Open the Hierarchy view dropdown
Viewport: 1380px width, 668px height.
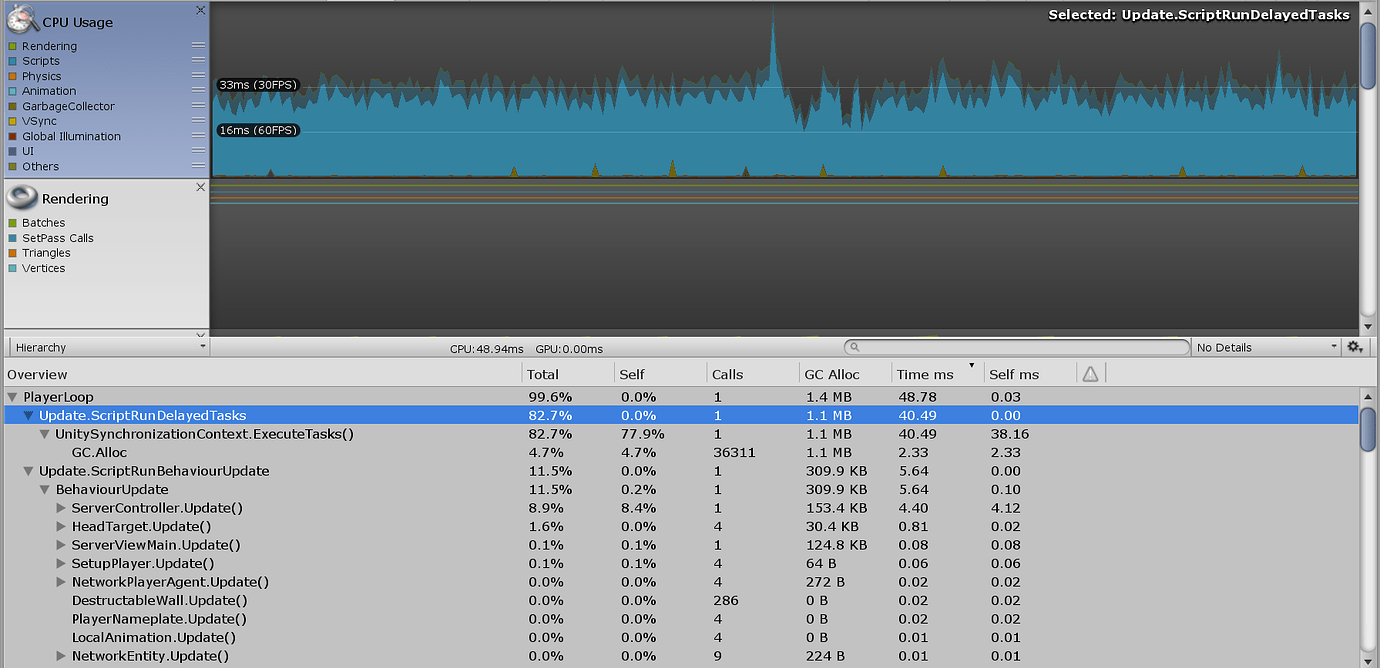[108, 347]
